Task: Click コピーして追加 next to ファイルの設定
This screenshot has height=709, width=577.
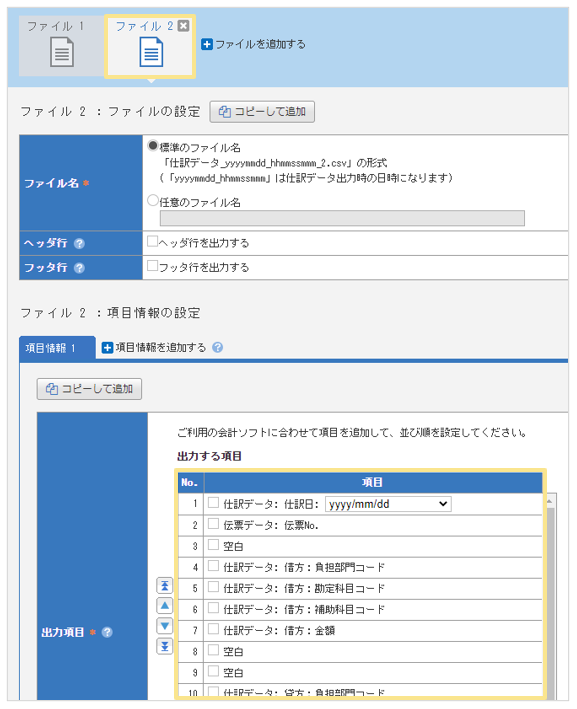Action: 262,112
